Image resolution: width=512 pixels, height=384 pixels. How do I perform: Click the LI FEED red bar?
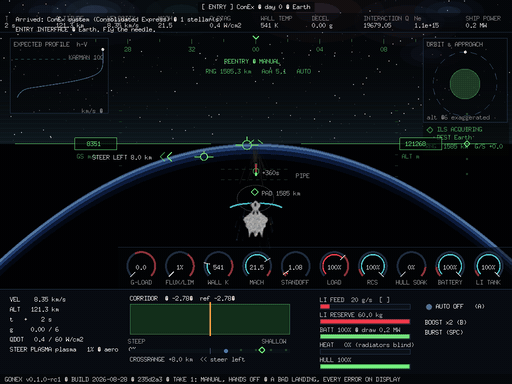(325, 307)
